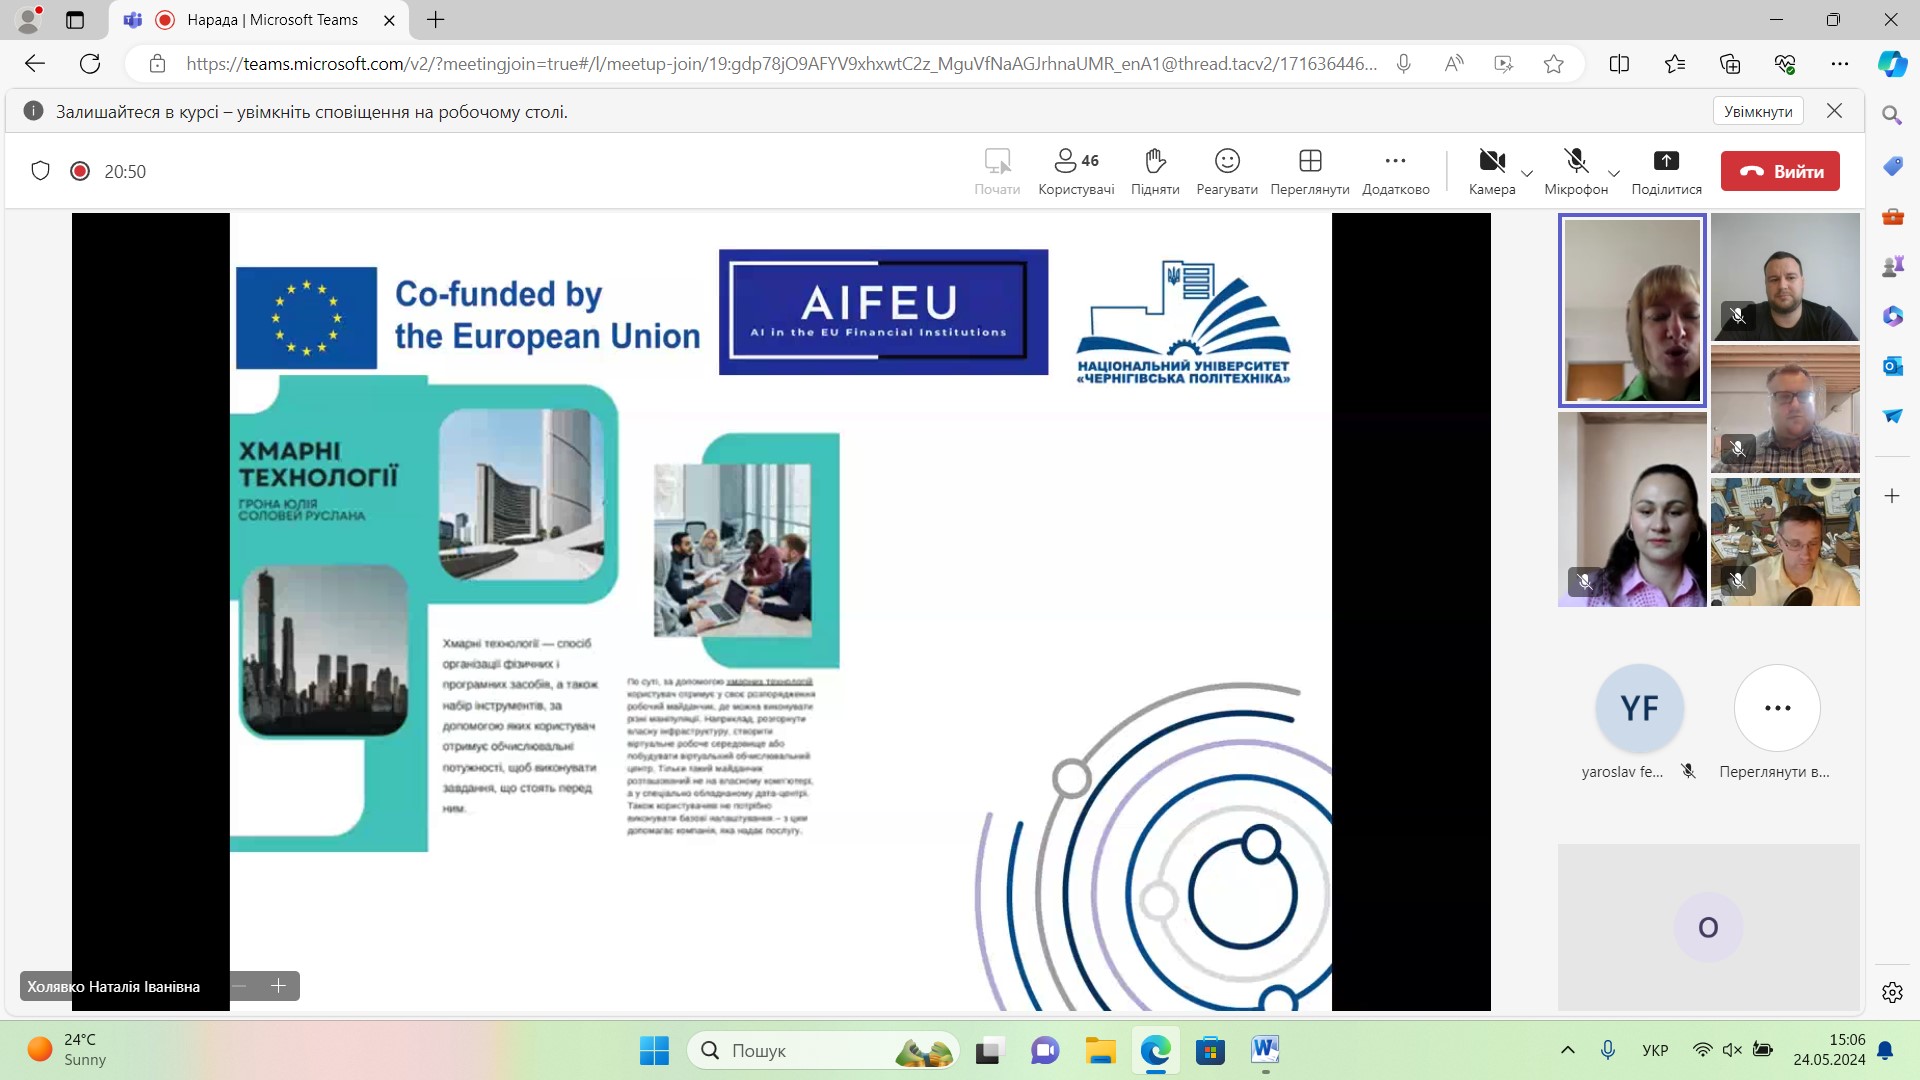Open Переглянути view layout options
Screen dimensions: 1920x1080
click(x=1310, y=171)
